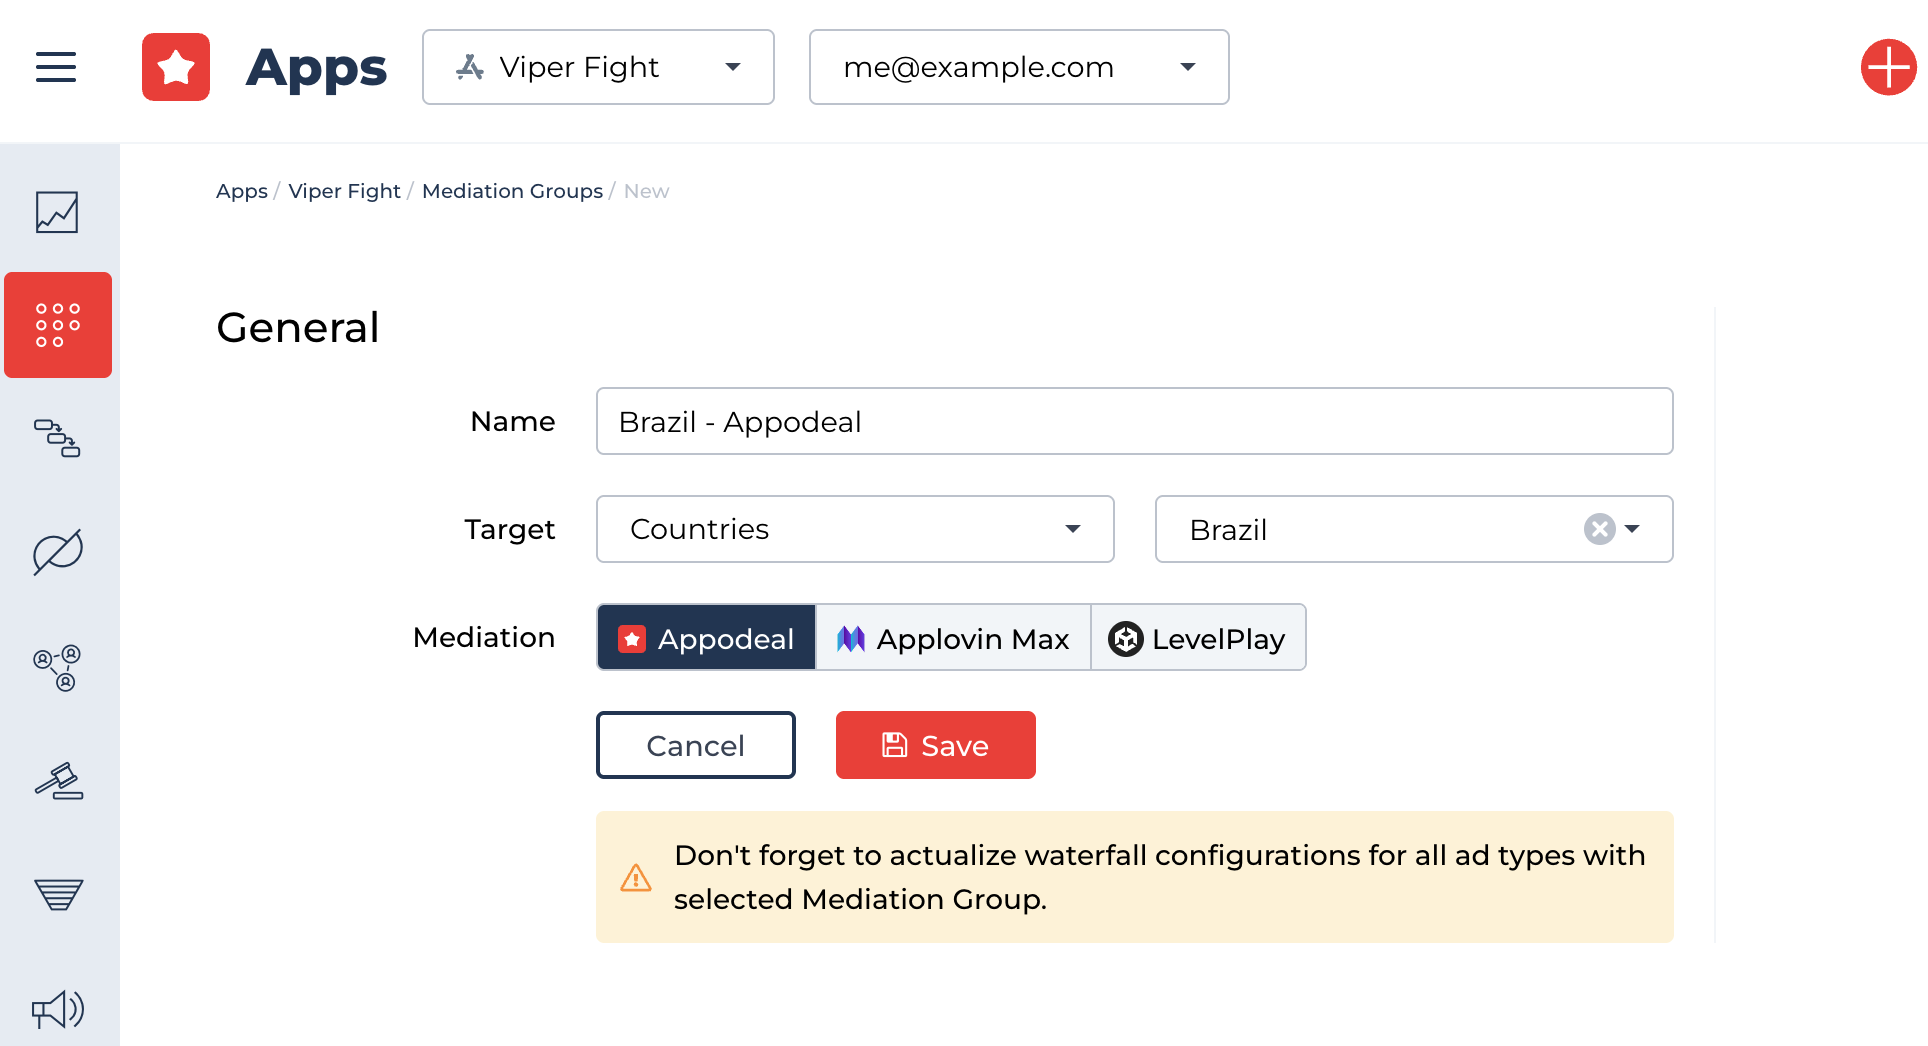The image size is (1928, 1046).
Task: Open the hamburger menu
Action: 56,67
